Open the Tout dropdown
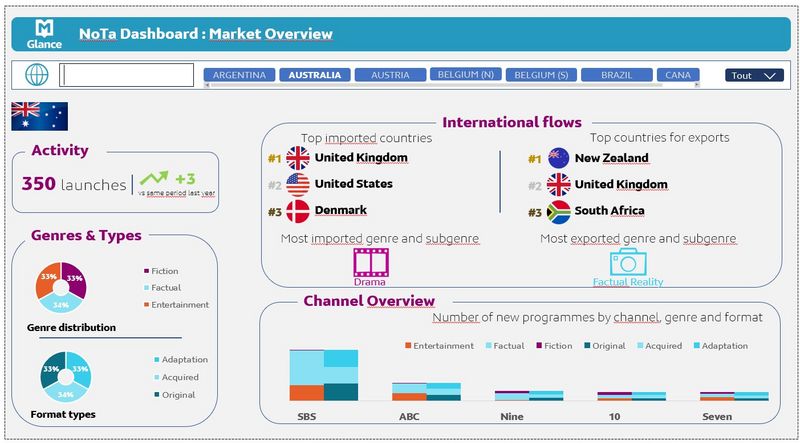This screenshot has height=444, width=800. pyautogui.click(x=754, y=76)
